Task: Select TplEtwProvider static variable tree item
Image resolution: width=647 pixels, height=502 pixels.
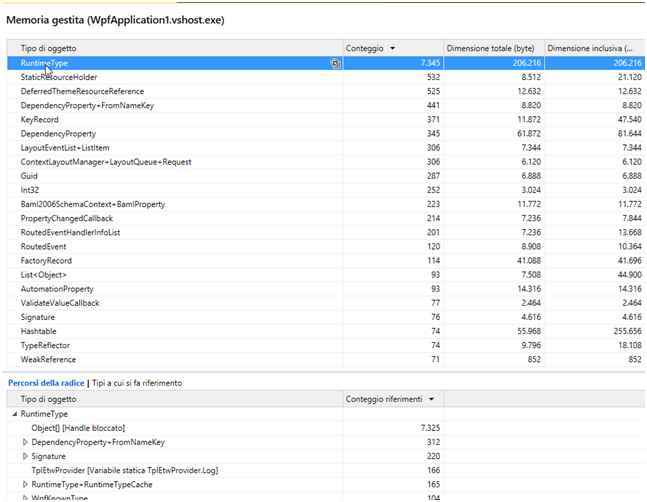Action: pos(125,470)
